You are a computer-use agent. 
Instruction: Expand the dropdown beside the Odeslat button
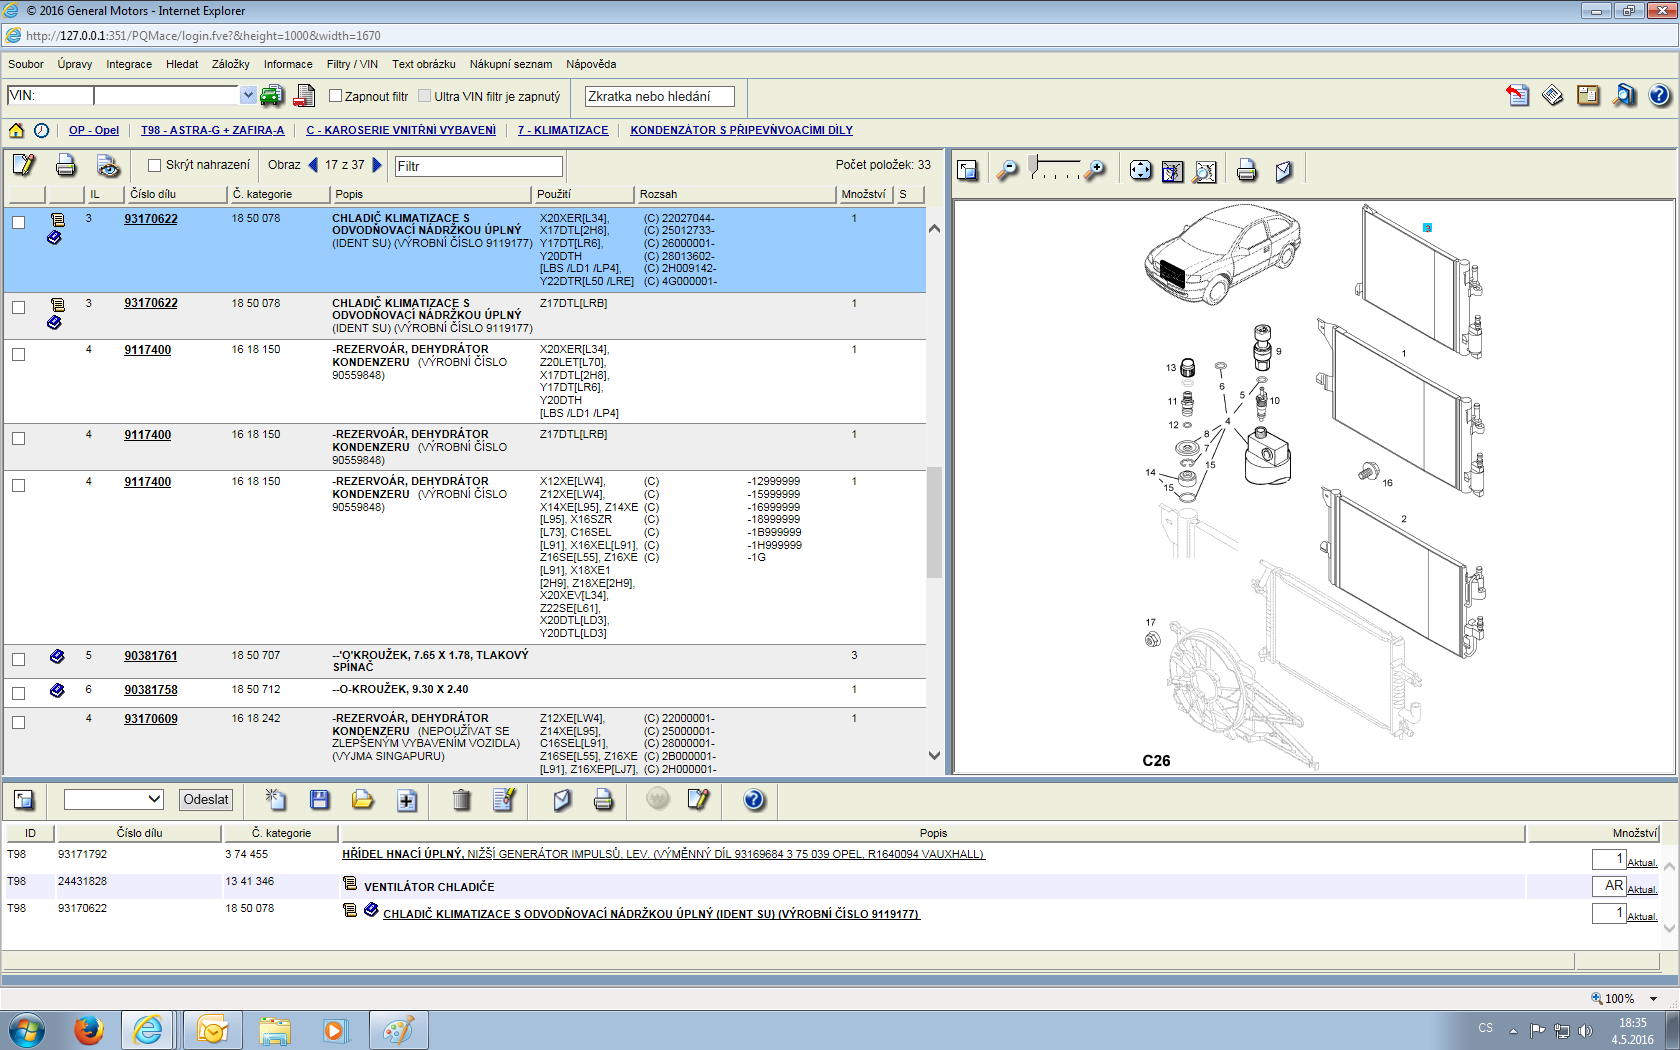[154, 799]
